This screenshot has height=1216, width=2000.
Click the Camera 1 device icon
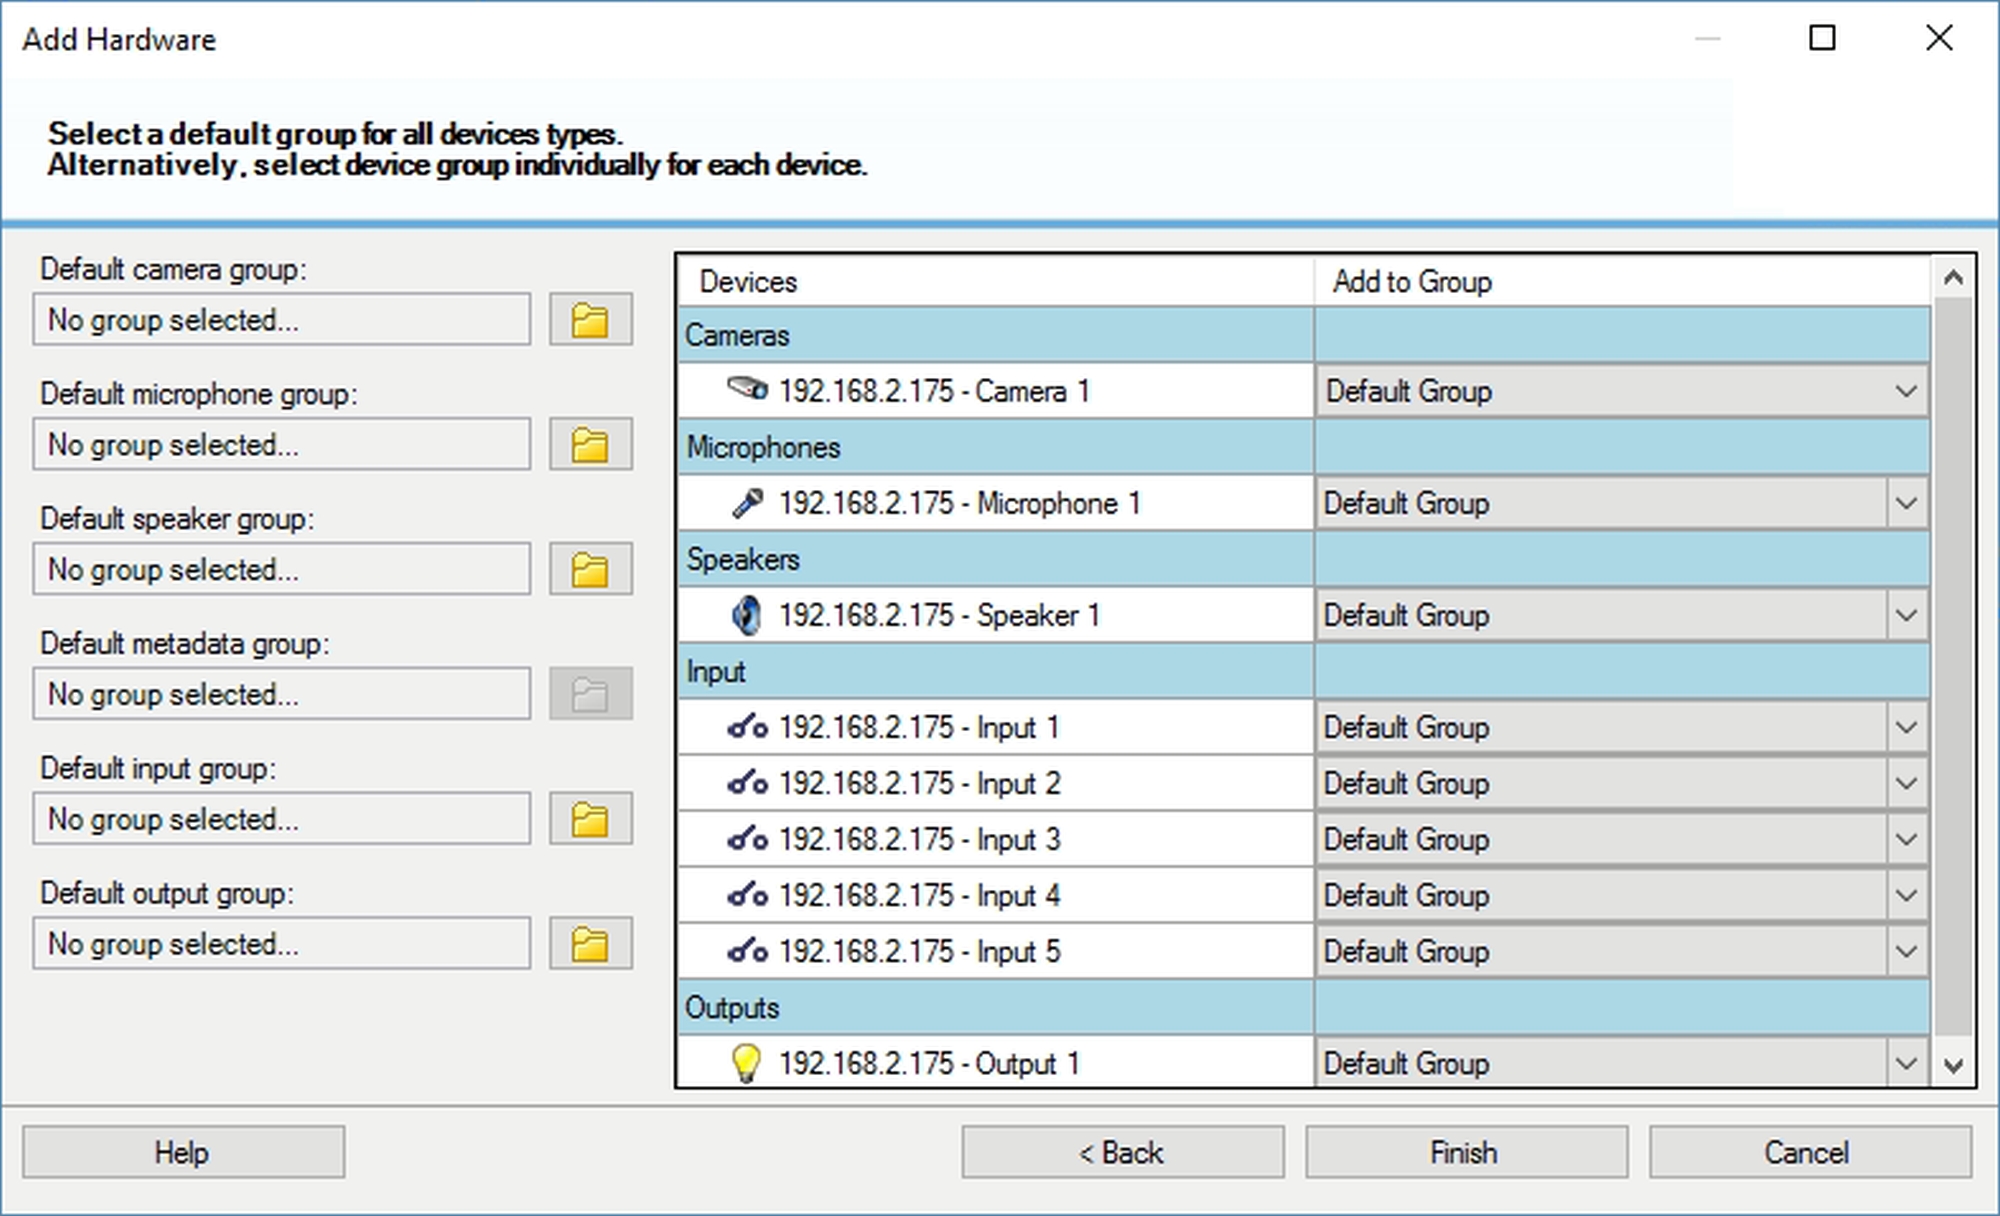click(x=746, y=390)
